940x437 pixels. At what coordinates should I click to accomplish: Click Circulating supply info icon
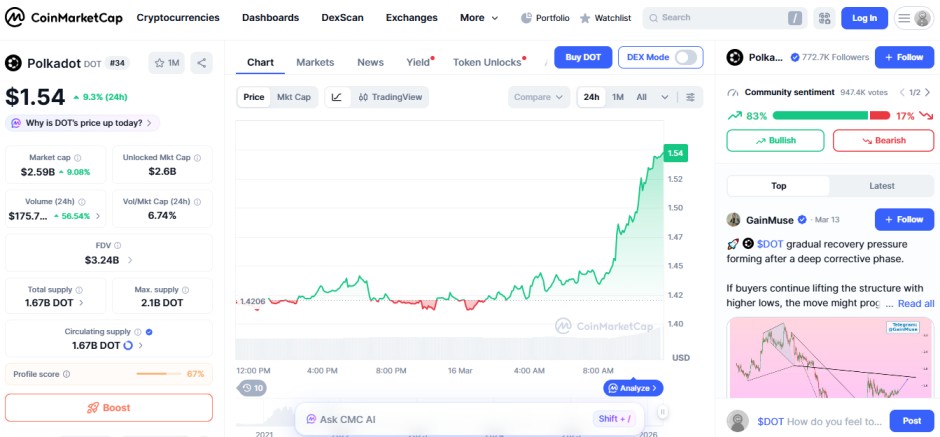(137, 332)
